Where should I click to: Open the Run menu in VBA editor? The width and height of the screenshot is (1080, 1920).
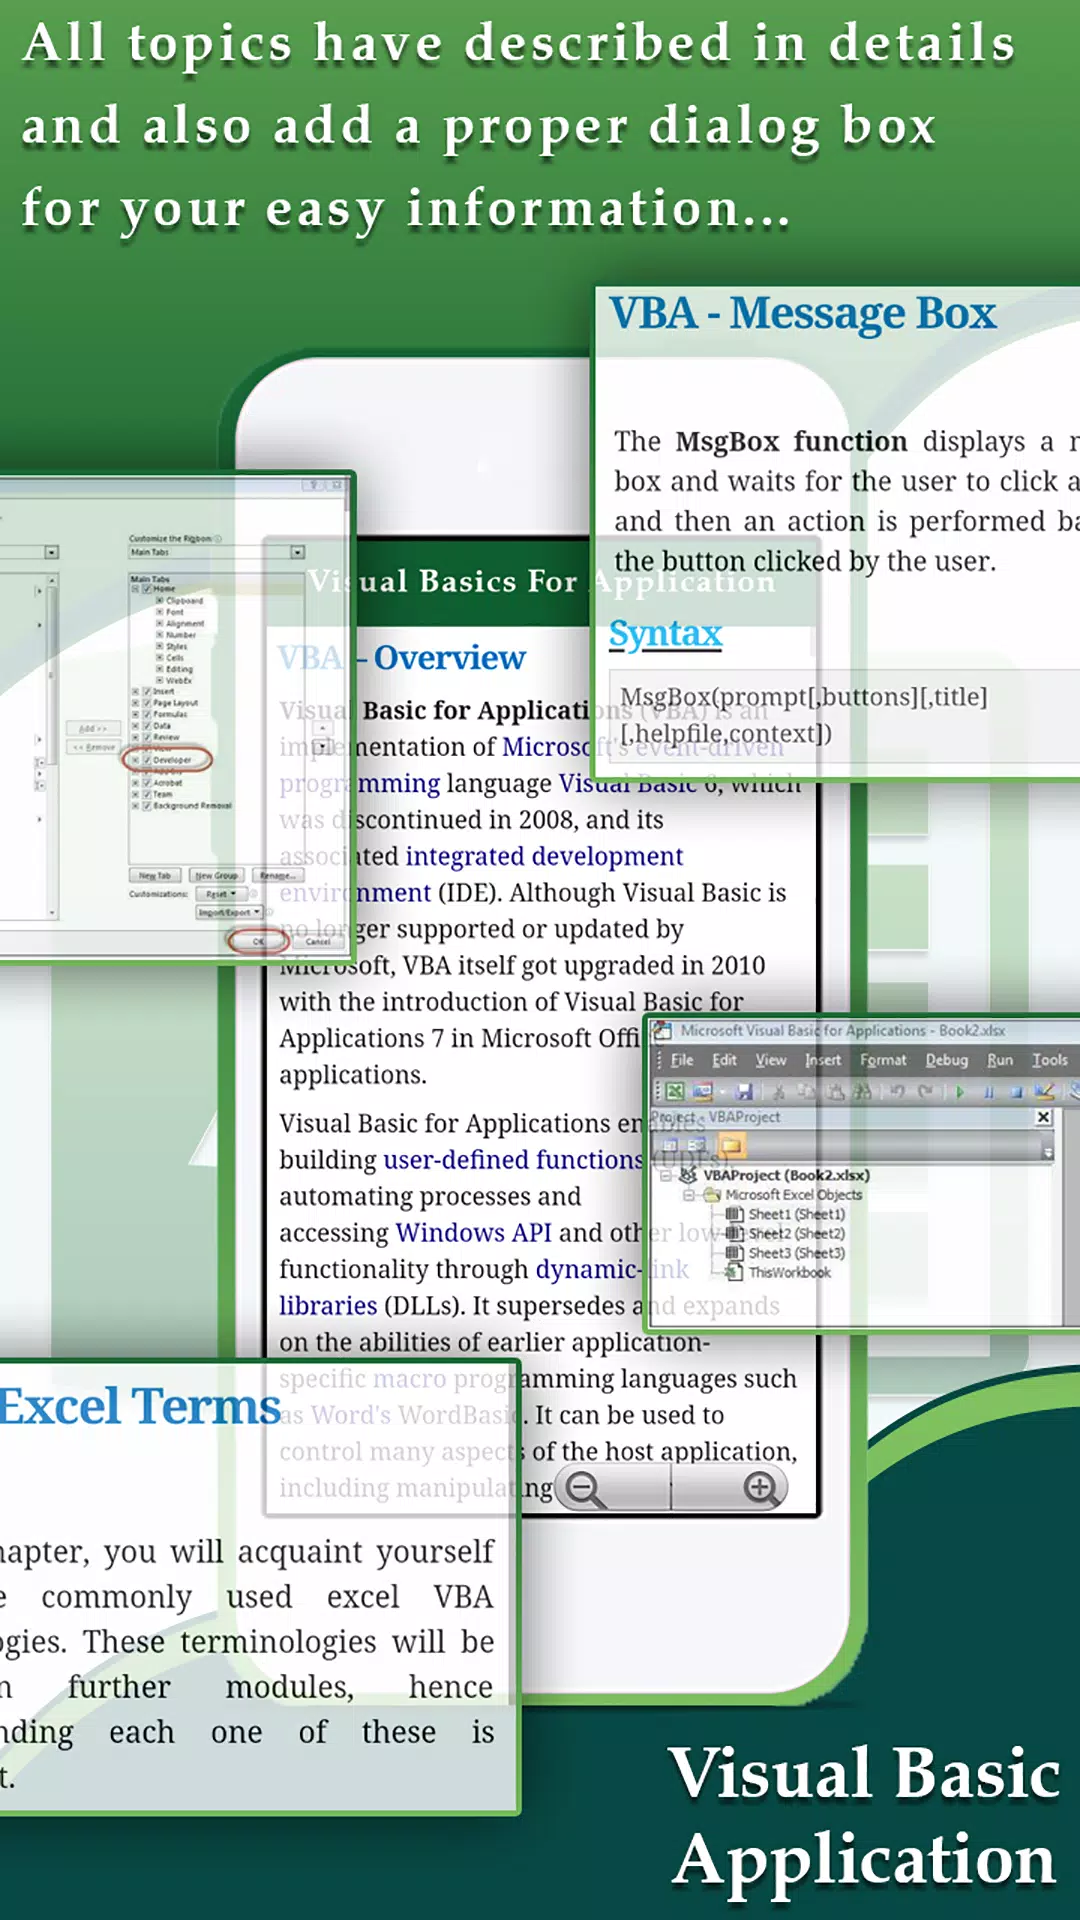click(1000, 1060)
